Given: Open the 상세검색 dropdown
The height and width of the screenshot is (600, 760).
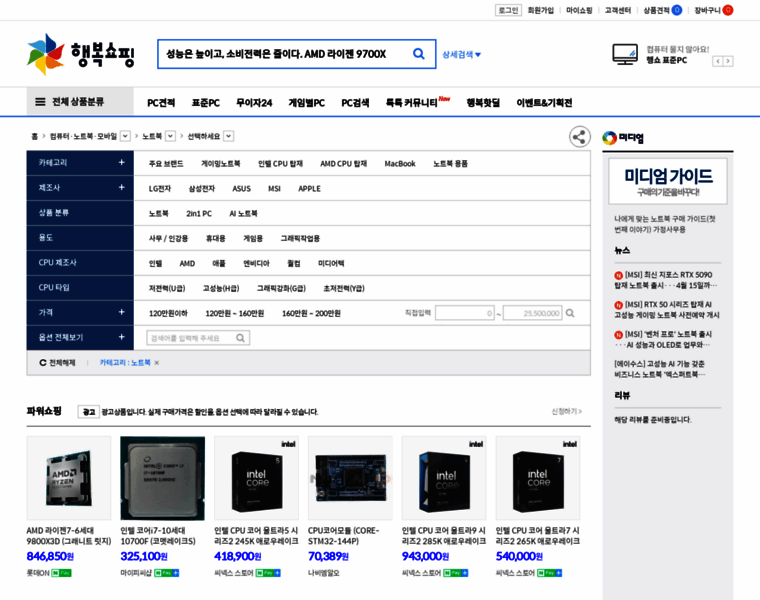Looking at the screenshot, I should [461, 54].
